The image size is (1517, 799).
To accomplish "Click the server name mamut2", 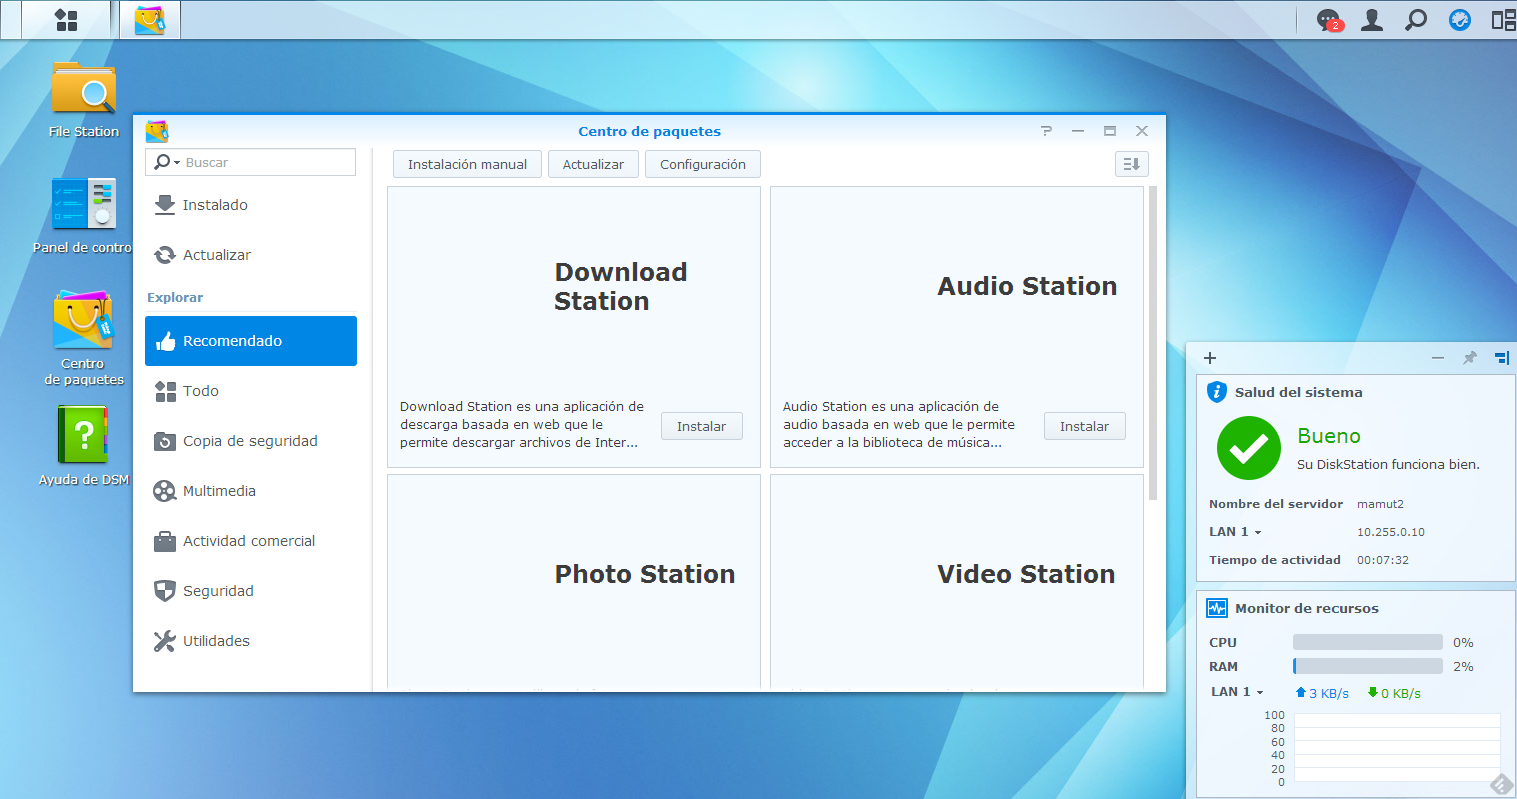I will tap(1380, 504).
